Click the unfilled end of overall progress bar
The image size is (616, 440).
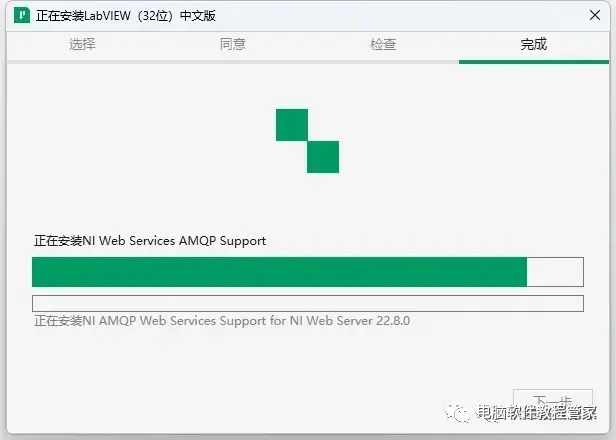[555, 272]
